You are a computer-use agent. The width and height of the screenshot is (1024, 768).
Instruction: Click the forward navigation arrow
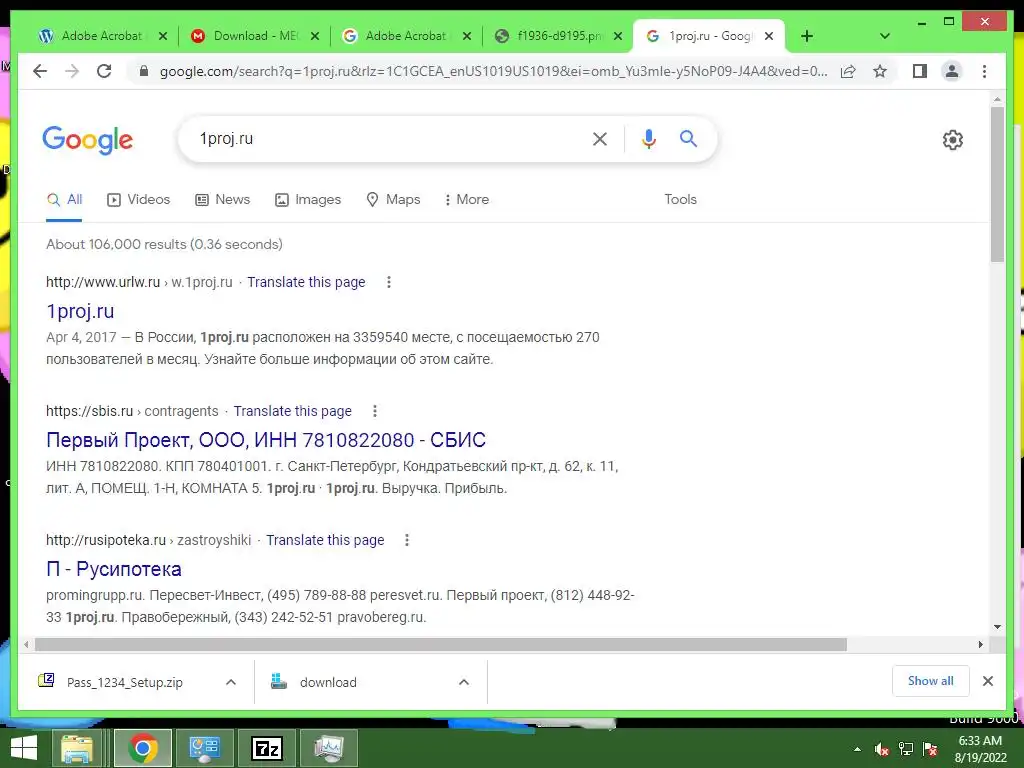[x=72, y=71]
